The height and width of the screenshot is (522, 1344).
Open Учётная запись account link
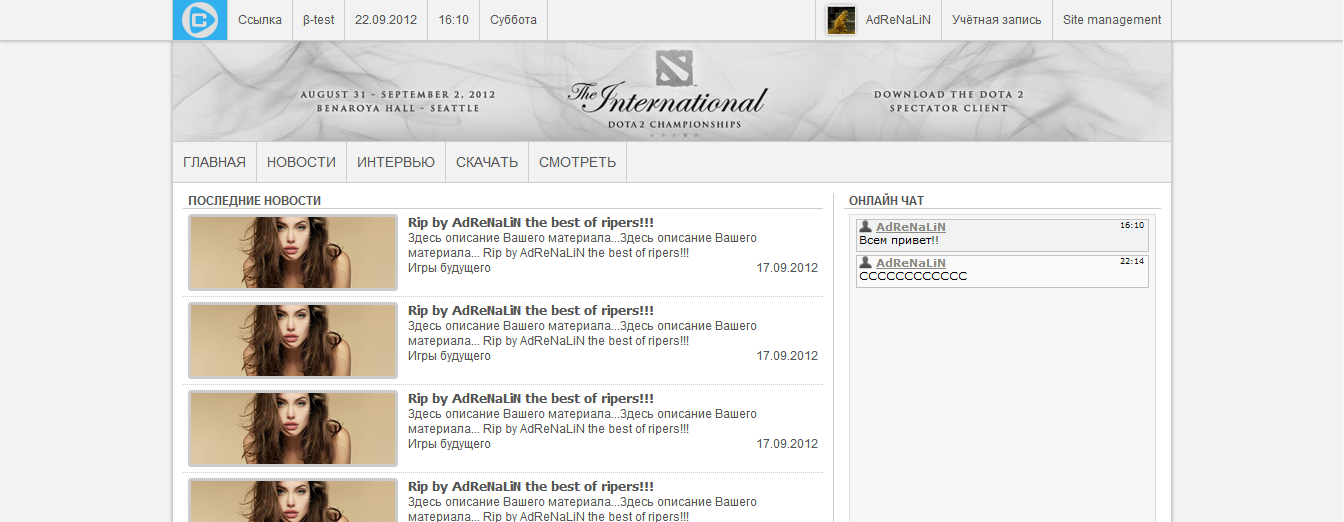pyautogui.click(x=996, y=20)
